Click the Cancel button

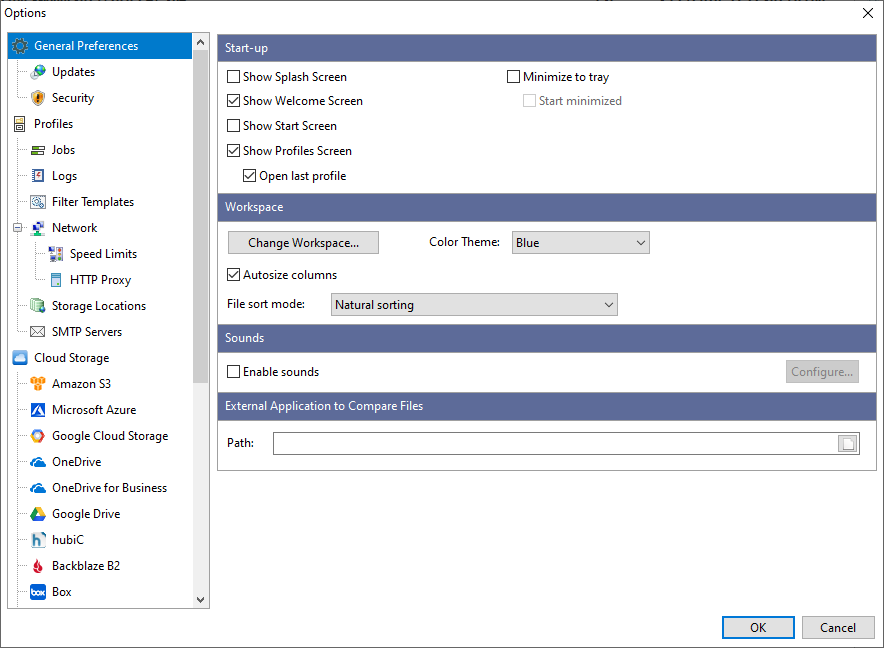coord(838,628)
